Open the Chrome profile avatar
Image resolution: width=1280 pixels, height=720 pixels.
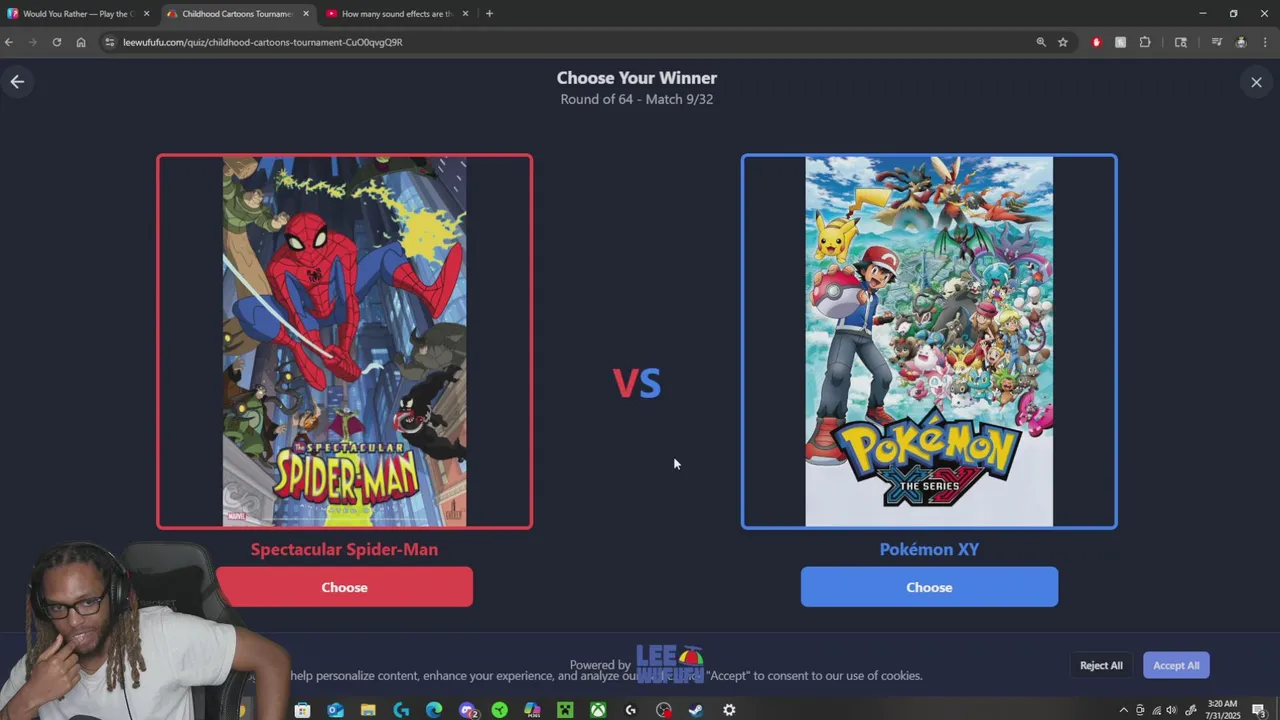[x=1241, y=42]
